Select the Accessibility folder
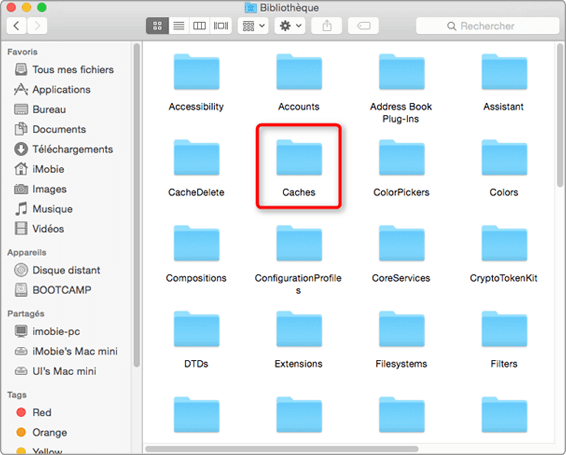 point(196,82)
